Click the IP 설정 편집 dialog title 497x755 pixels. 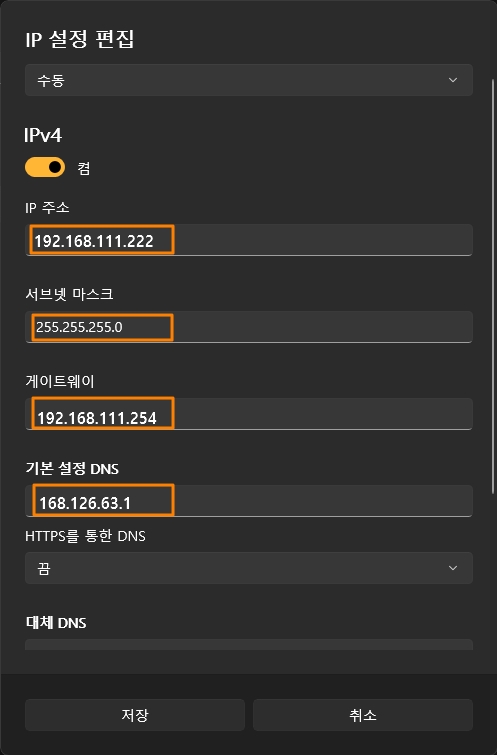pos(79,39)
